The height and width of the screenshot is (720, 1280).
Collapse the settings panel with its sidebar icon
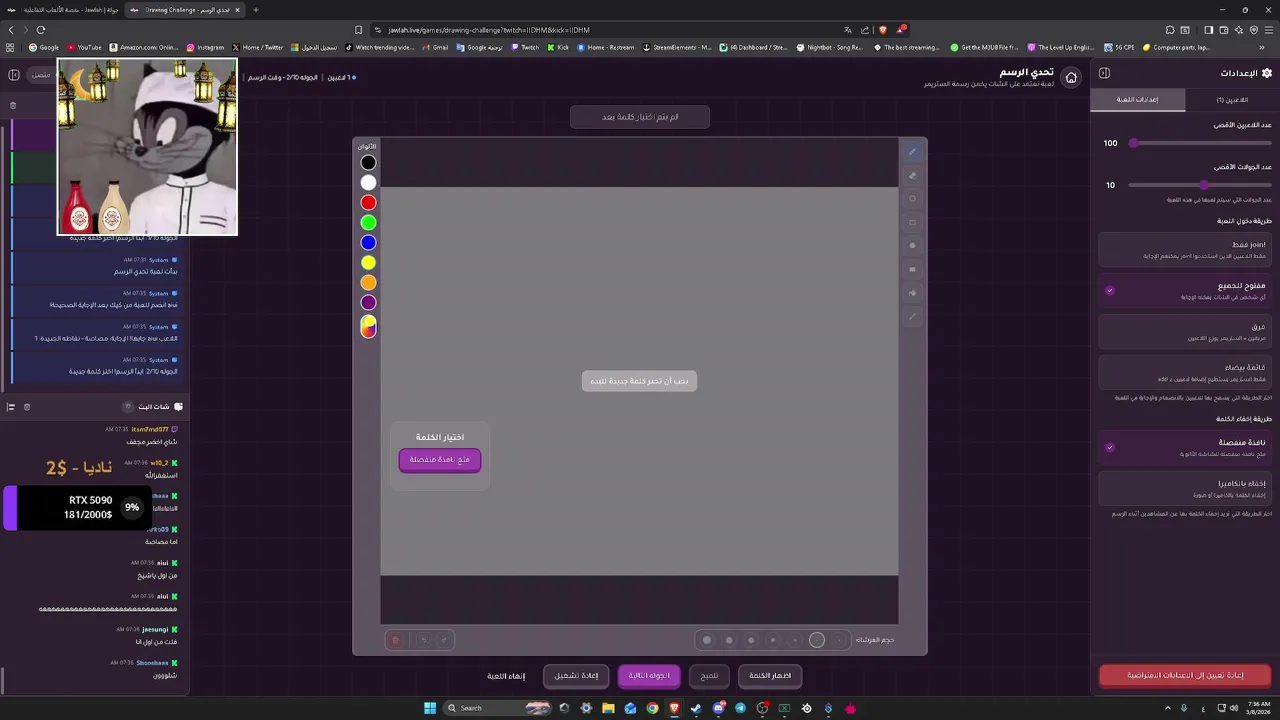coord(1104,73)
